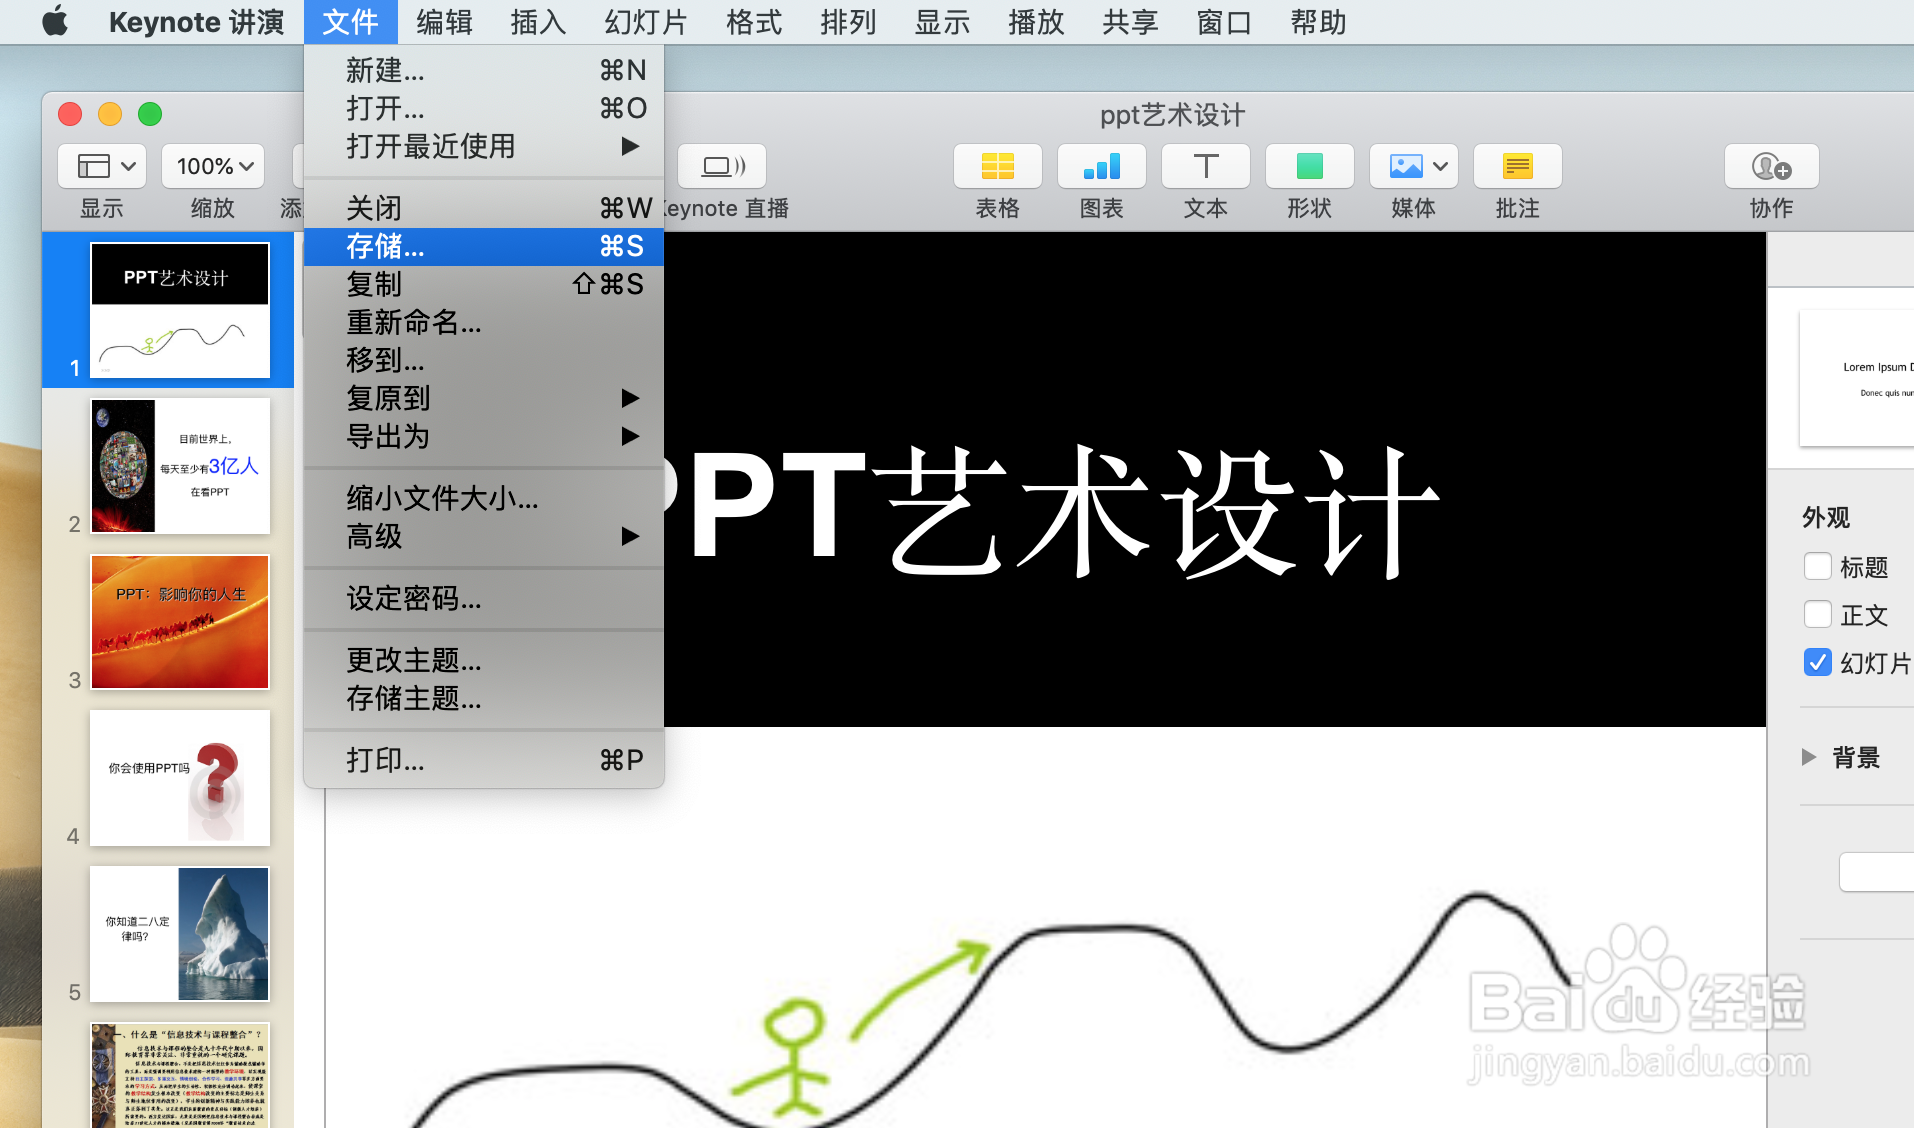Enable the 标题 checkbox

(x=1817, y=566)
